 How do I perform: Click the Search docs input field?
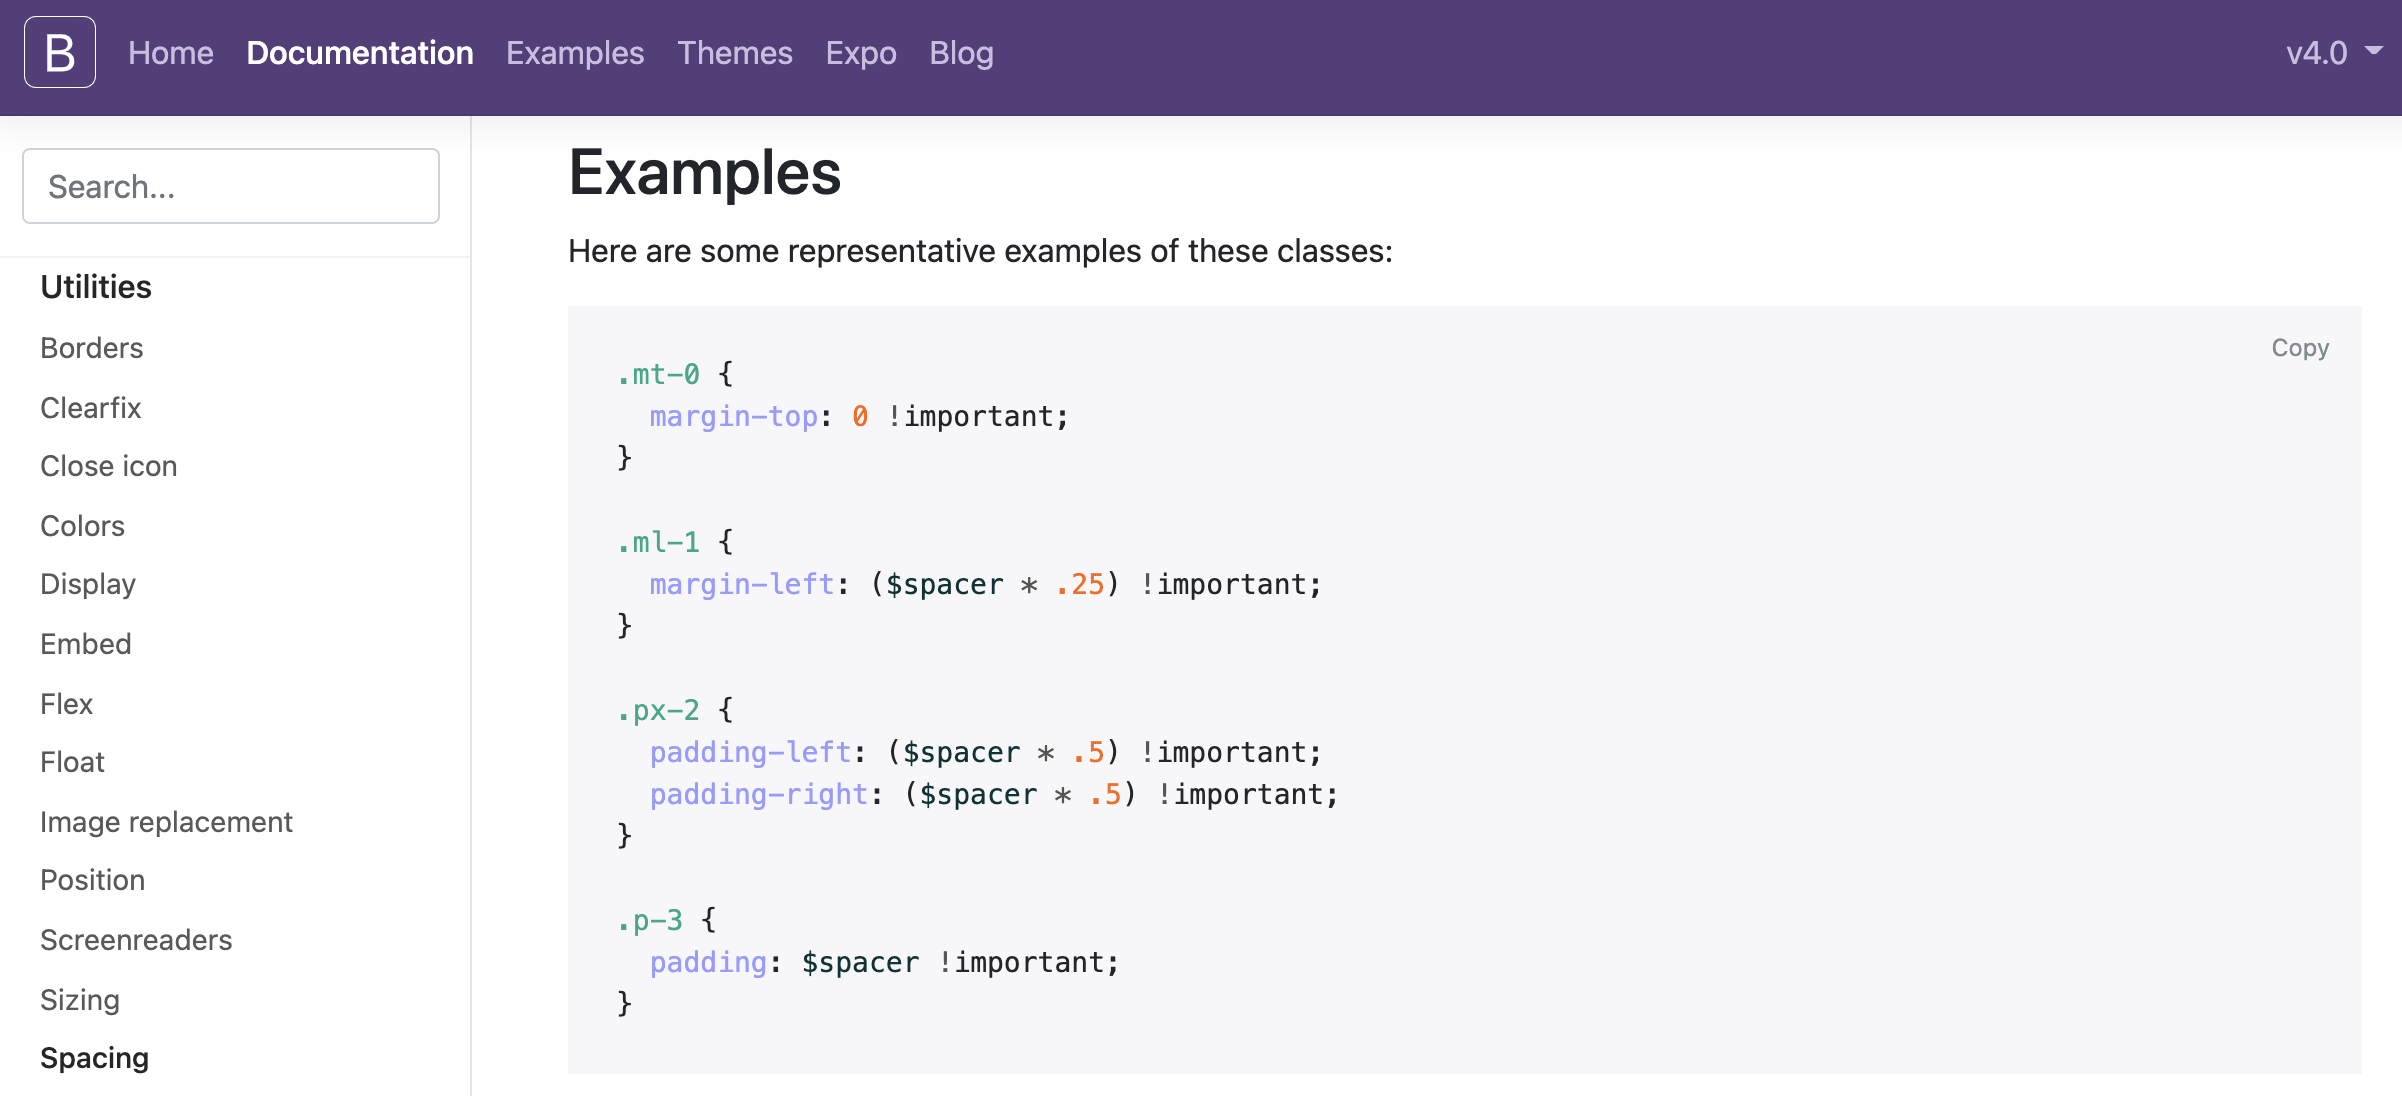tap(231, 187)
